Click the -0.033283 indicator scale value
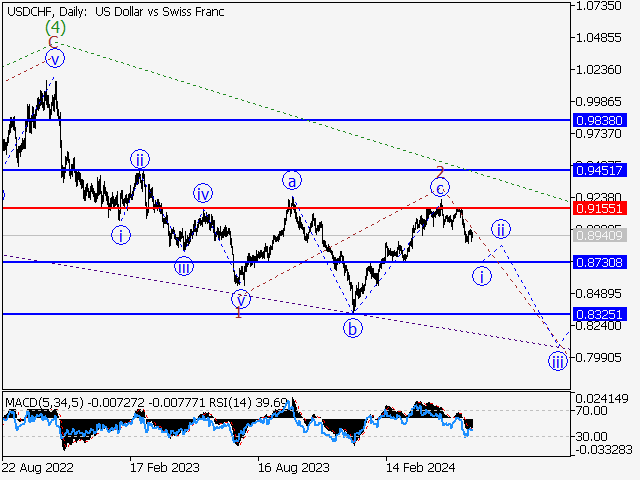This screenshot has height=480, width=640. pyautogui.click(x=604, y=450)
